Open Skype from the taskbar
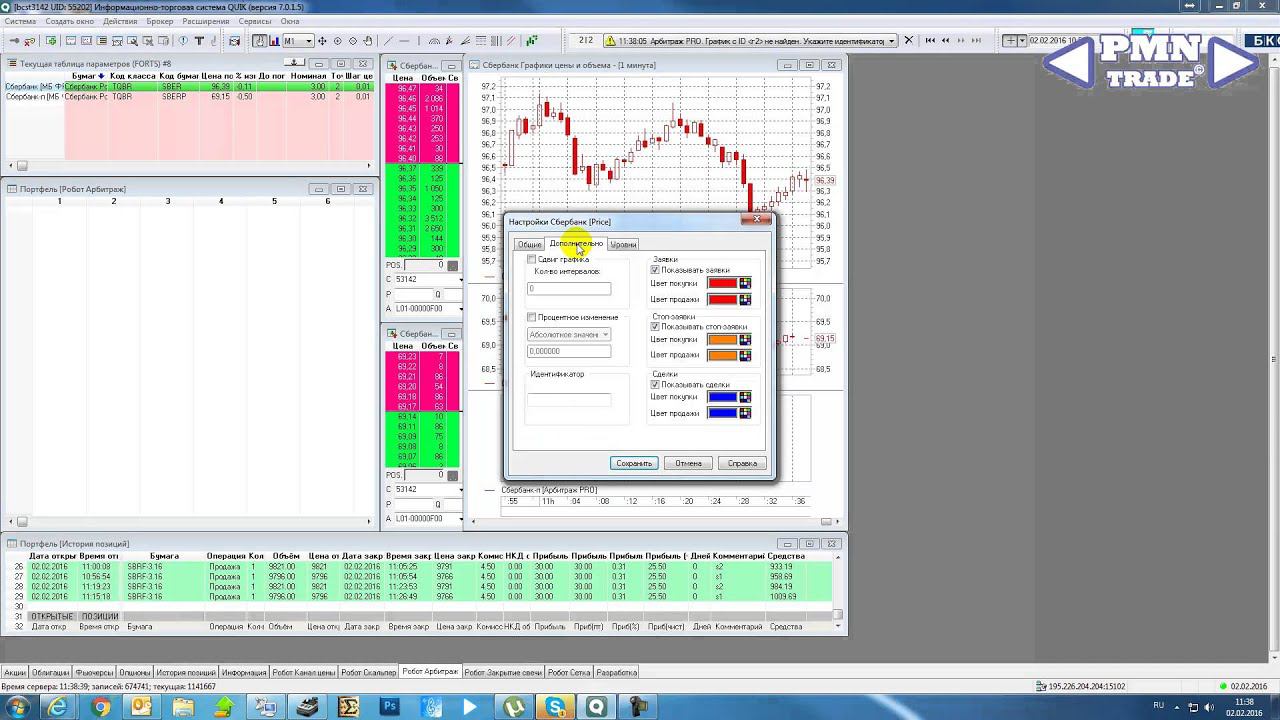This screenshot has height=720, width=1280. tap(555, 707)
